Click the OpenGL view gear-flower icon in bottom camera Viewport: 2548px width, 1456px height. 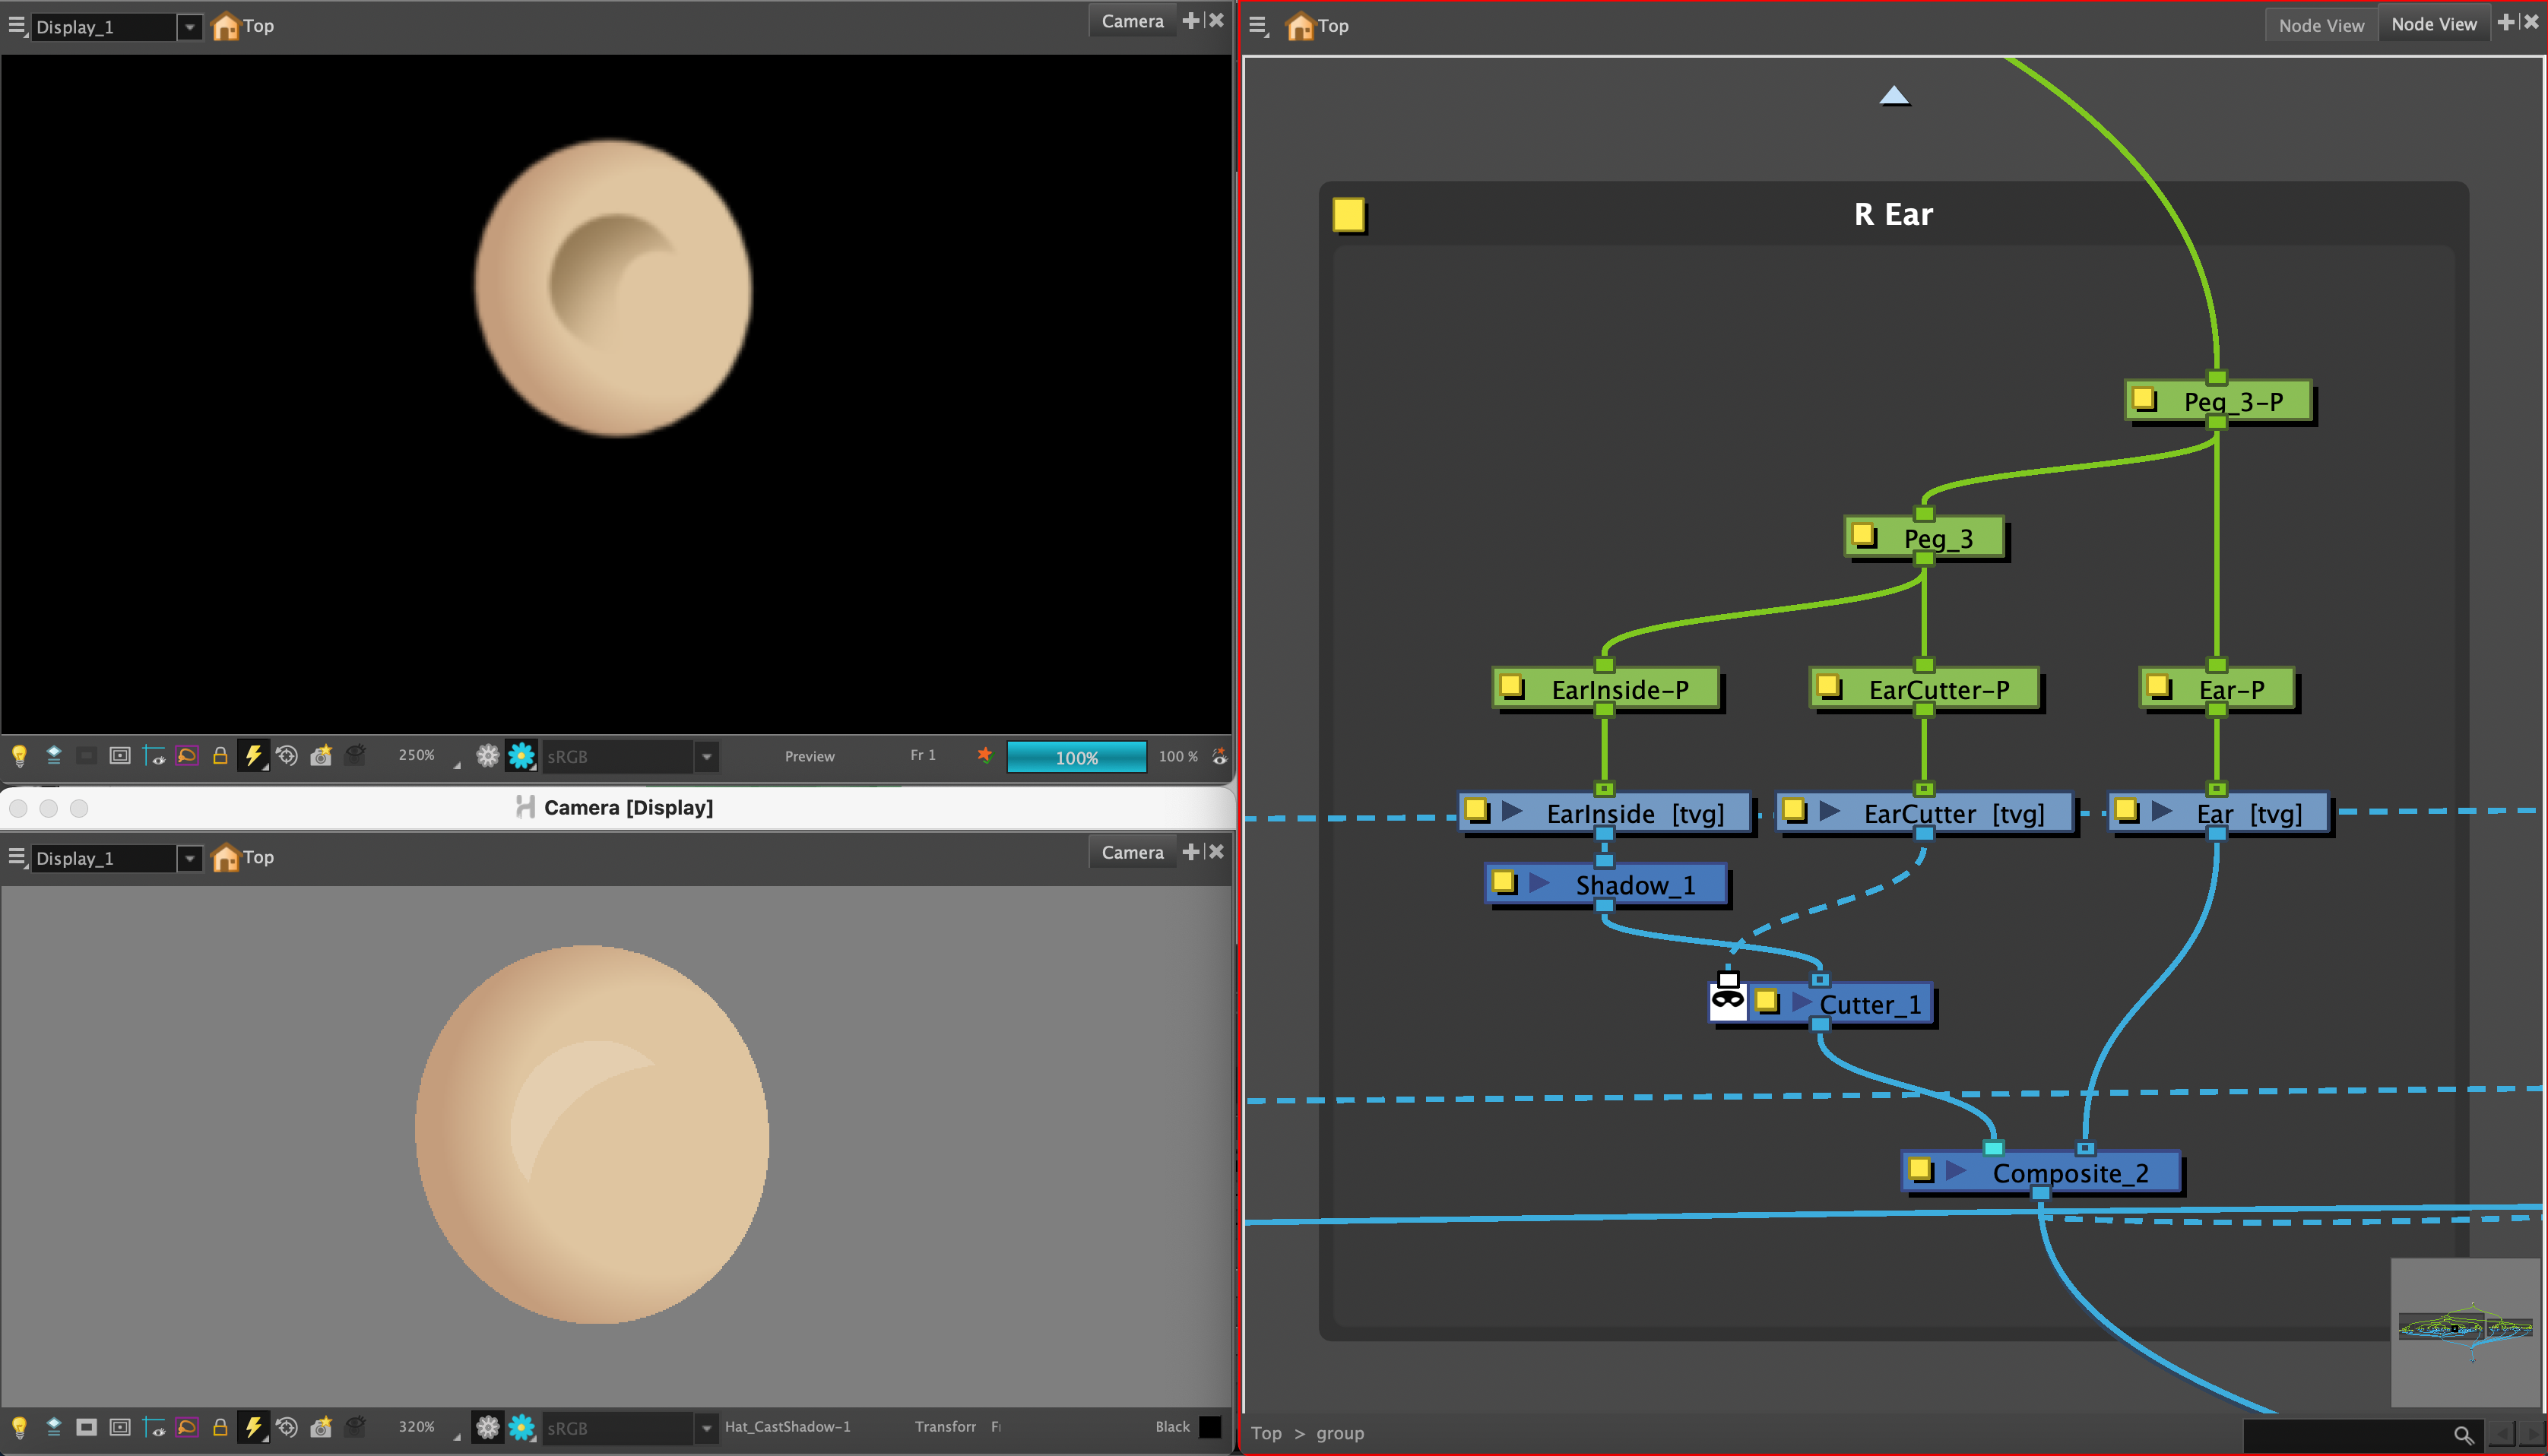pos(487,1427)
